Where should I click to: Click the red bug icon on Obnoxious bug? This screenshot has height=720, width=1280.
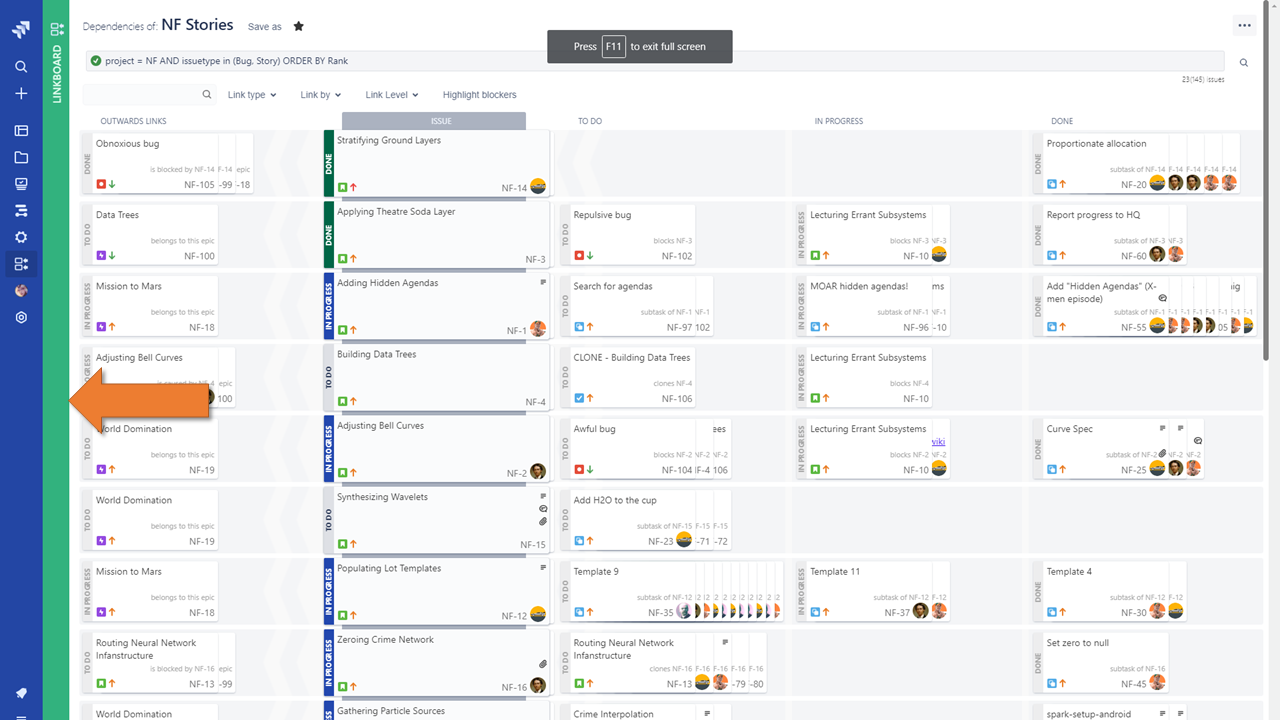click(x=101, y=184)
